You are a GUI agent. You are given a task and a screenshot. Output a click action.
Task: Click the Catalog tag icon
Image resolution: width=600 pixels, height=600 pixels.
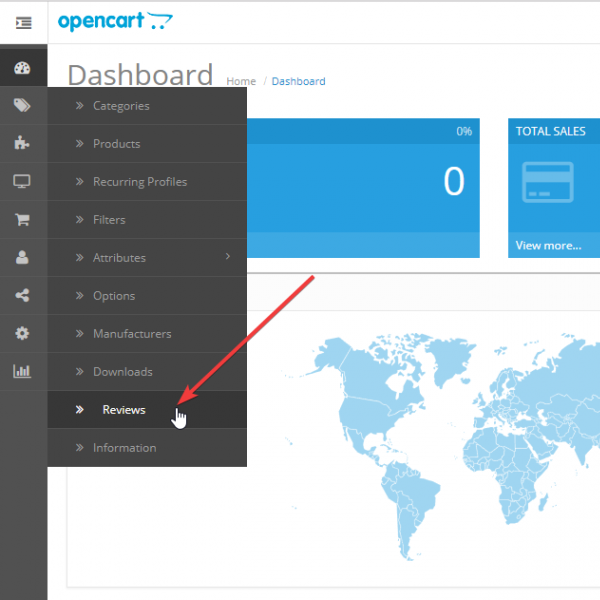point(23,106)
